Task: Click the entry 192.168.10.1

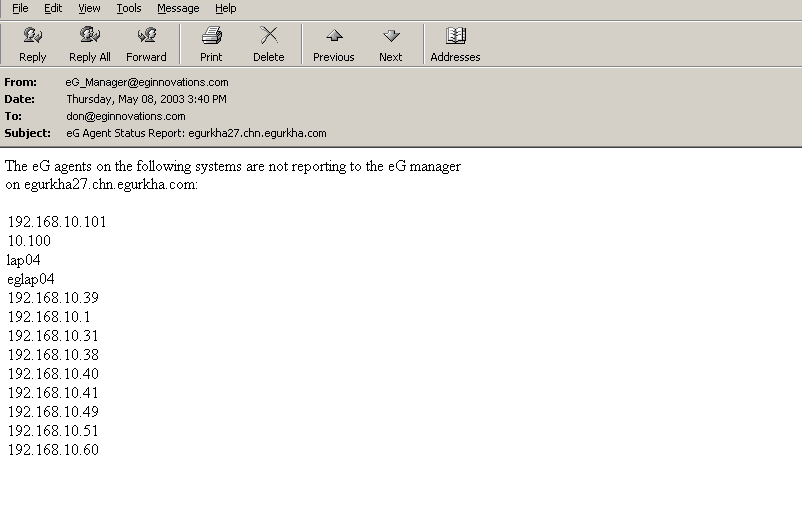Action: point(49,317)
